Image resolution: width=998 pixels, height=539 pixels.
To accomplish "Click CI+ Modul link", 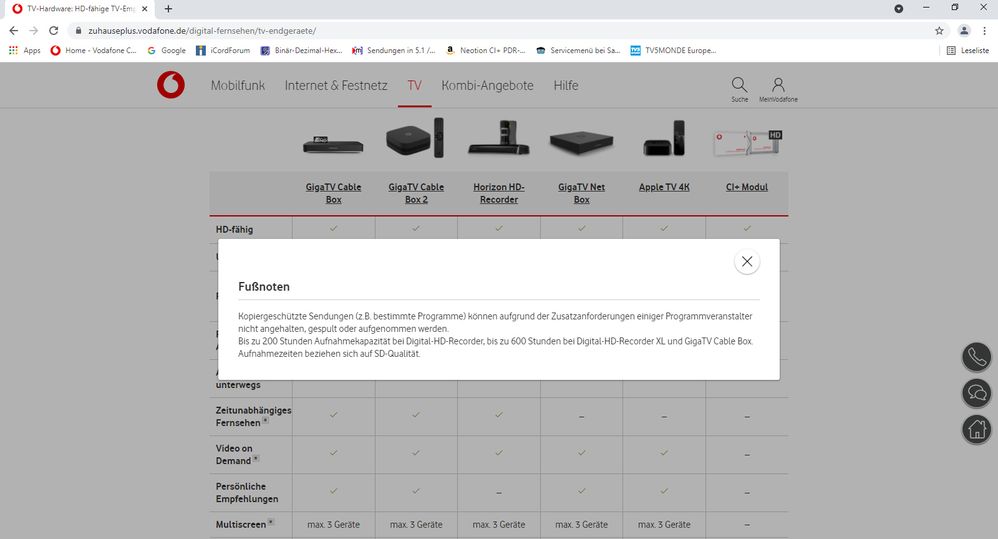I will pyautogui.click(x=747, y=187).
